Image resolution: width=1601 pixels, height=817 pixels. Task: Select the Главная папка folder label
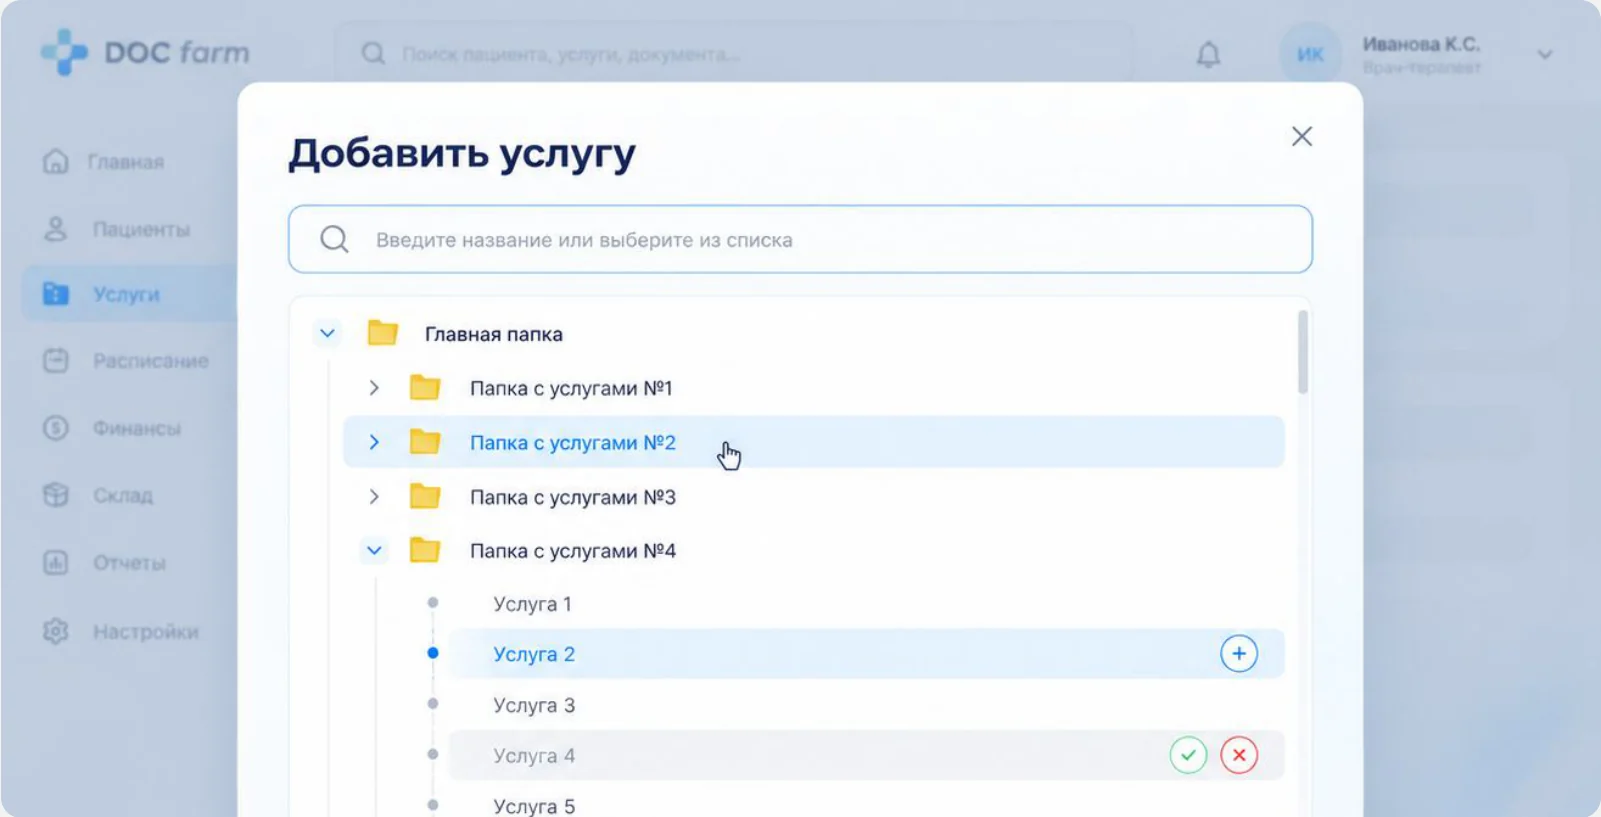494,334
